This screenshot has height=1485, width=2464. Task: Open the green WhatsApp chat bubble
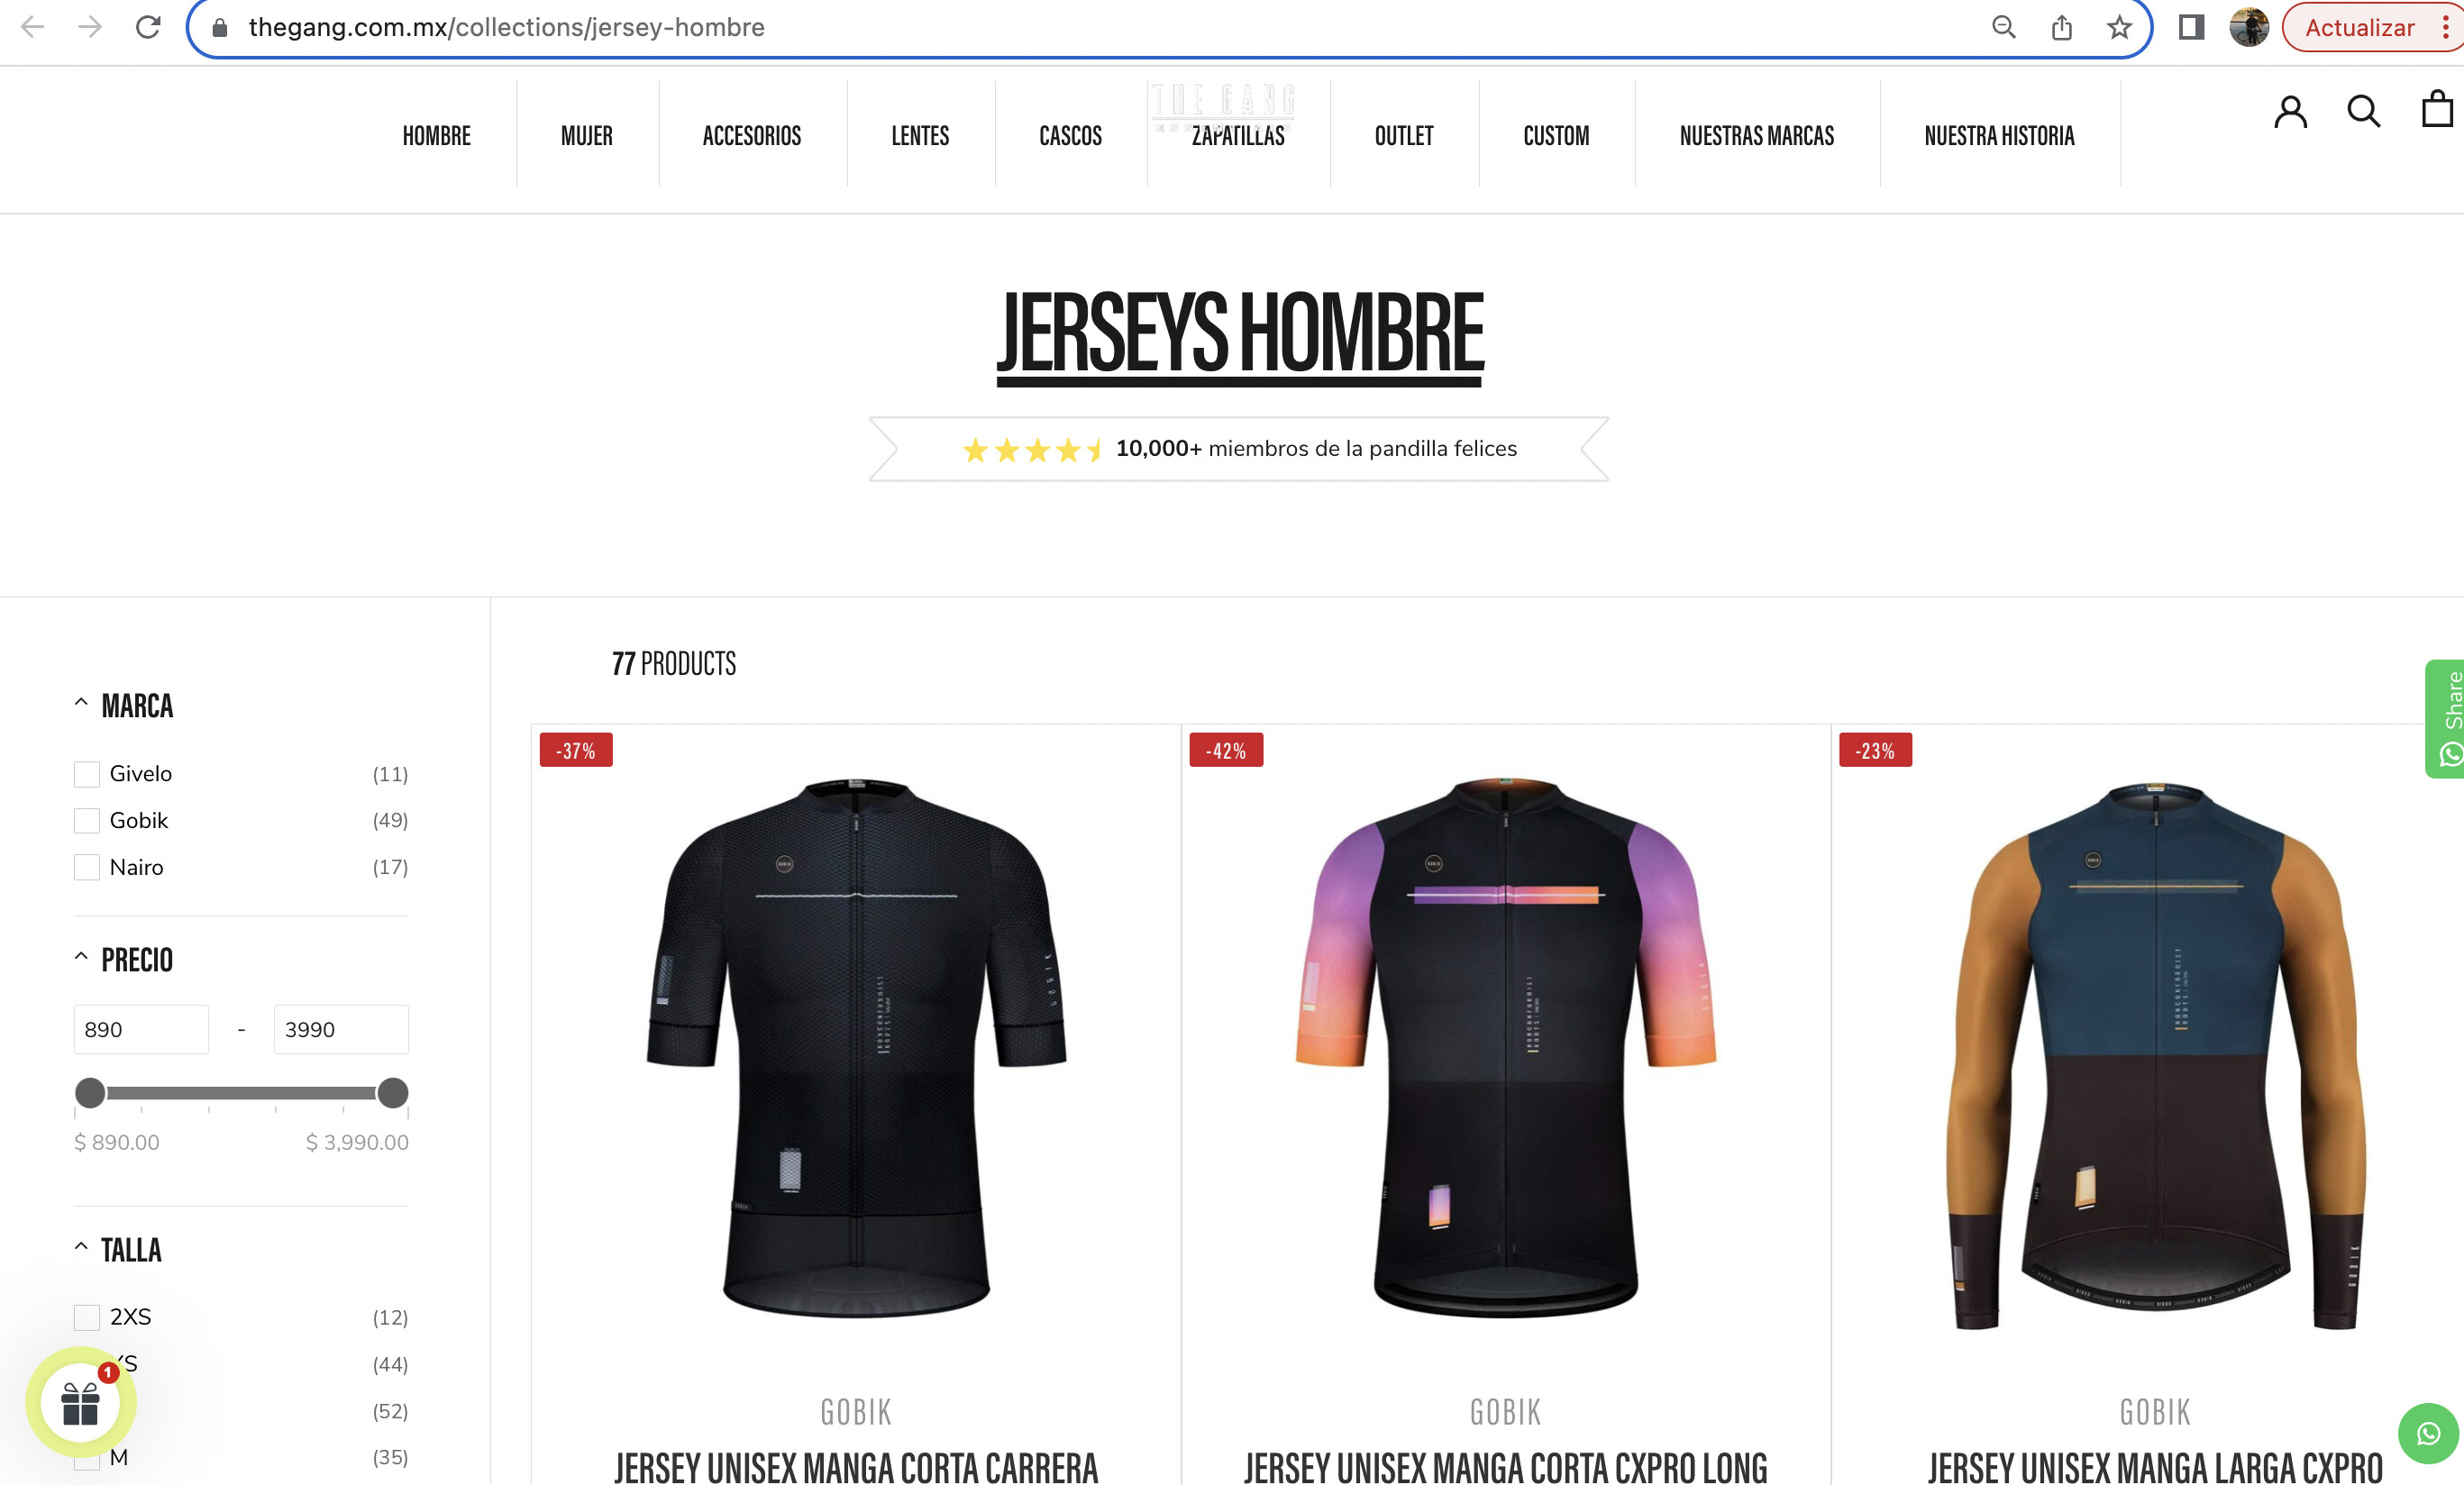[2428, 1433]
